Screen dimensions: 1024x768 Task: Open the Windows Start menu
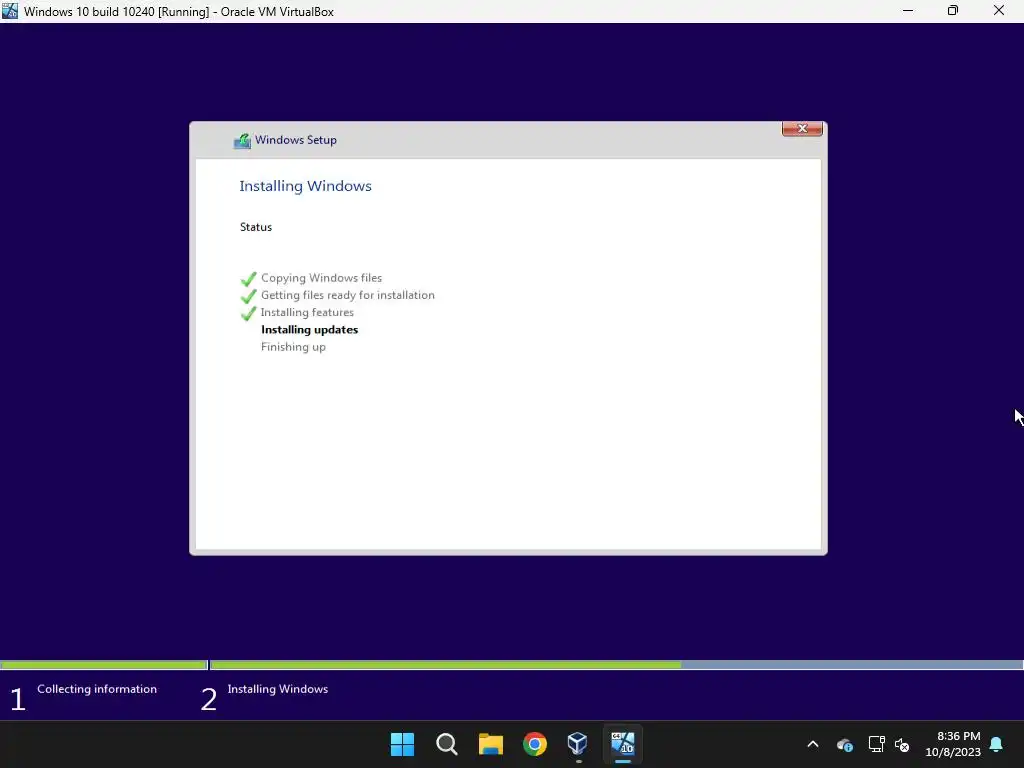click(402, 744)
